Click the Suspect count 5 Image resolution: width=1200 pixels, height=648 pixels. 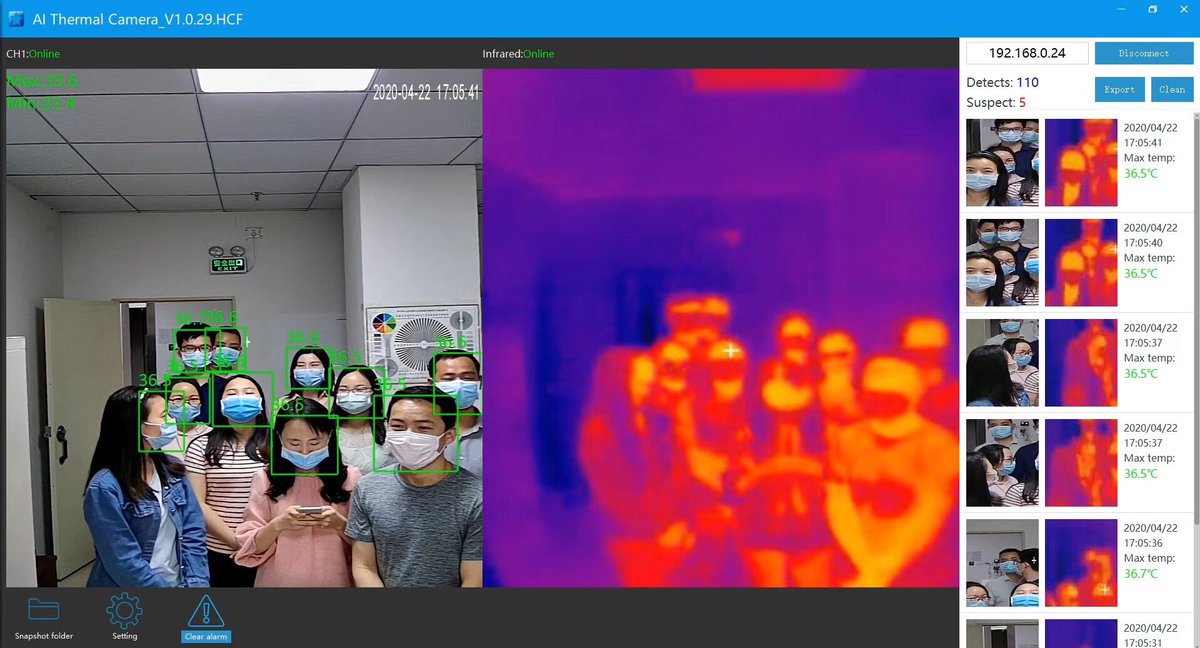[x=1022, y=102]
